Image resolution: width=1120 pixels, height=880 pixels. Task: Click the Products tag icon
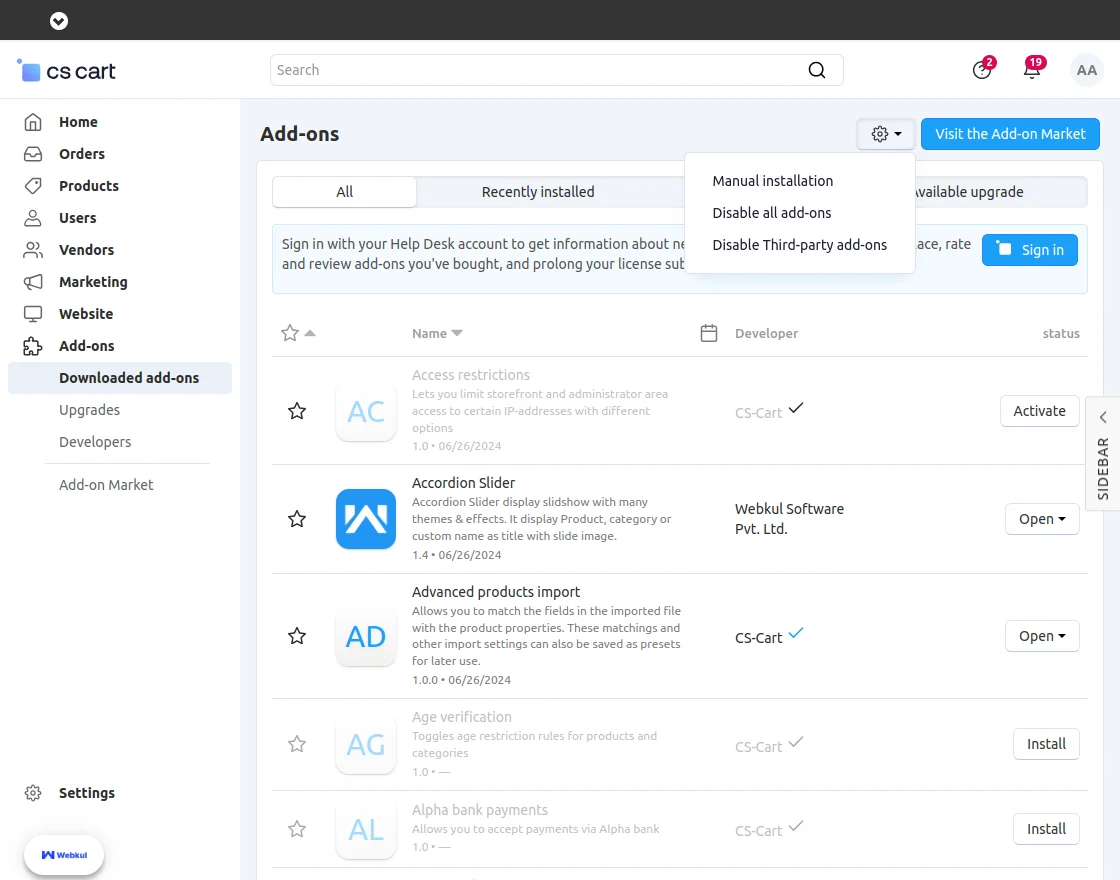[33, 186]
